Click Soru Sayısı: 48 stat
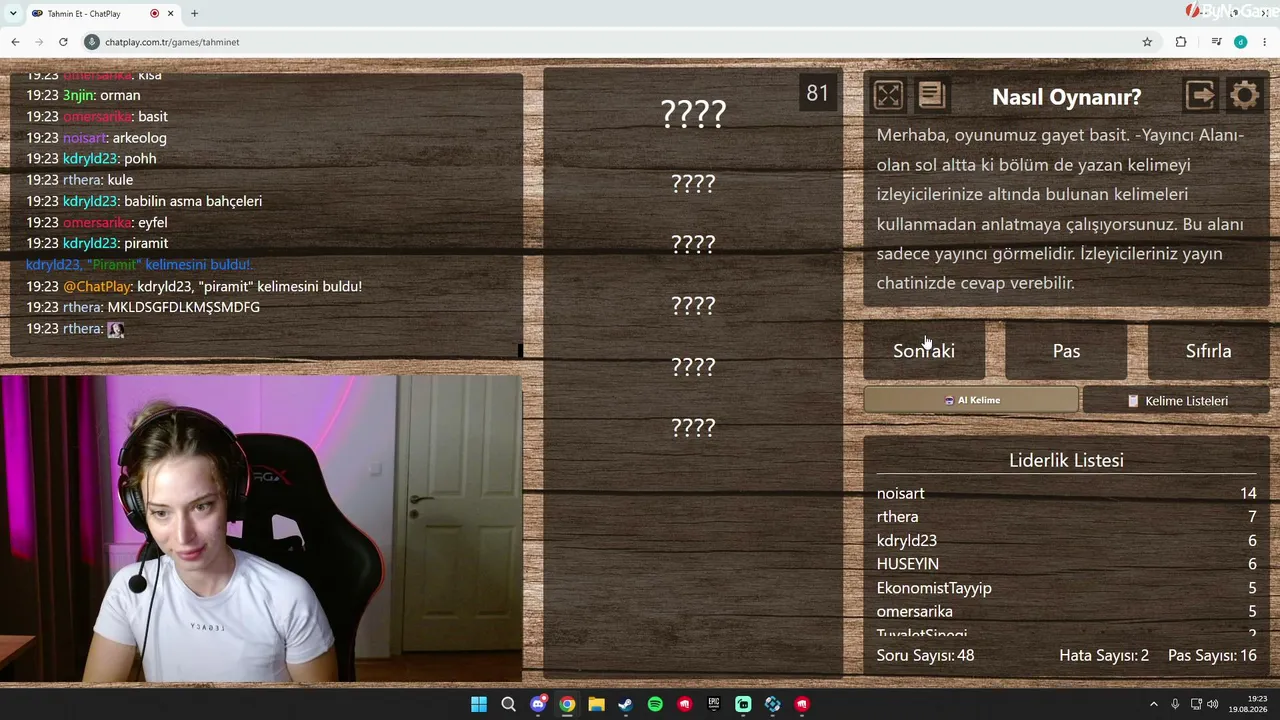The height and width of the screenshot is (720, 1280). 925,655
